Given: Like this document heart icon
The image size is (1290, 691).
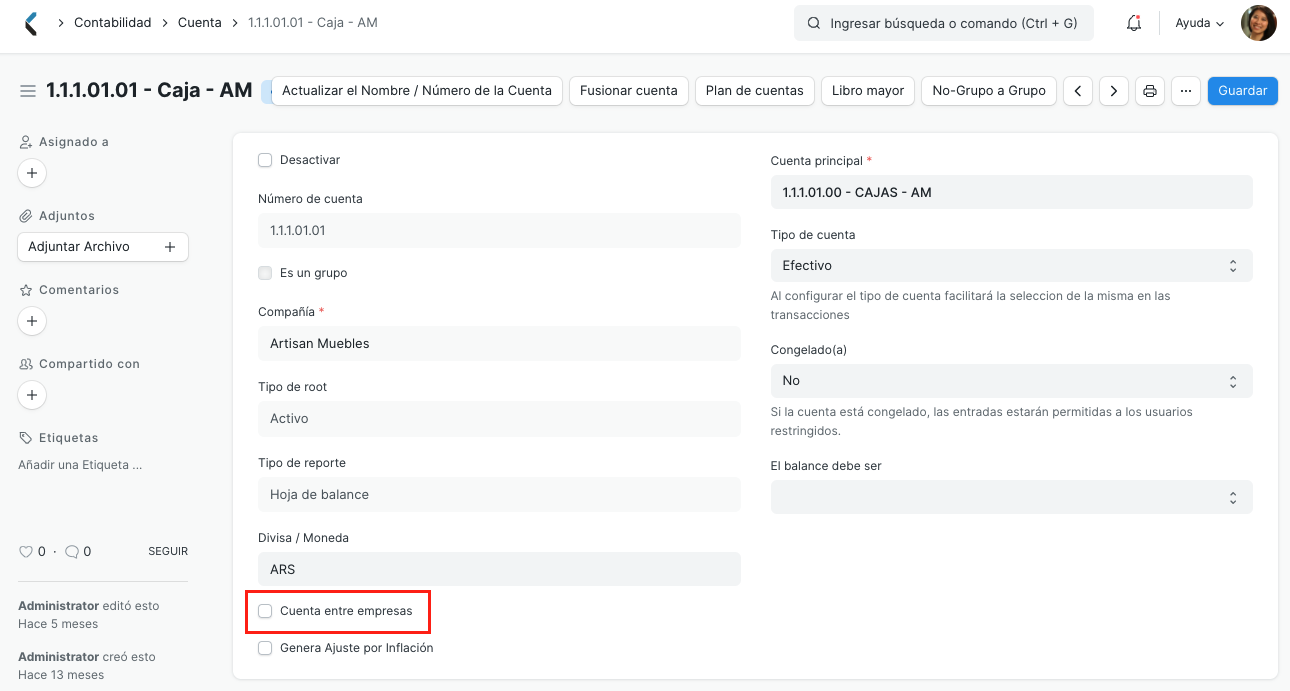Looking at the screenshot, I should tap(26, 551).
